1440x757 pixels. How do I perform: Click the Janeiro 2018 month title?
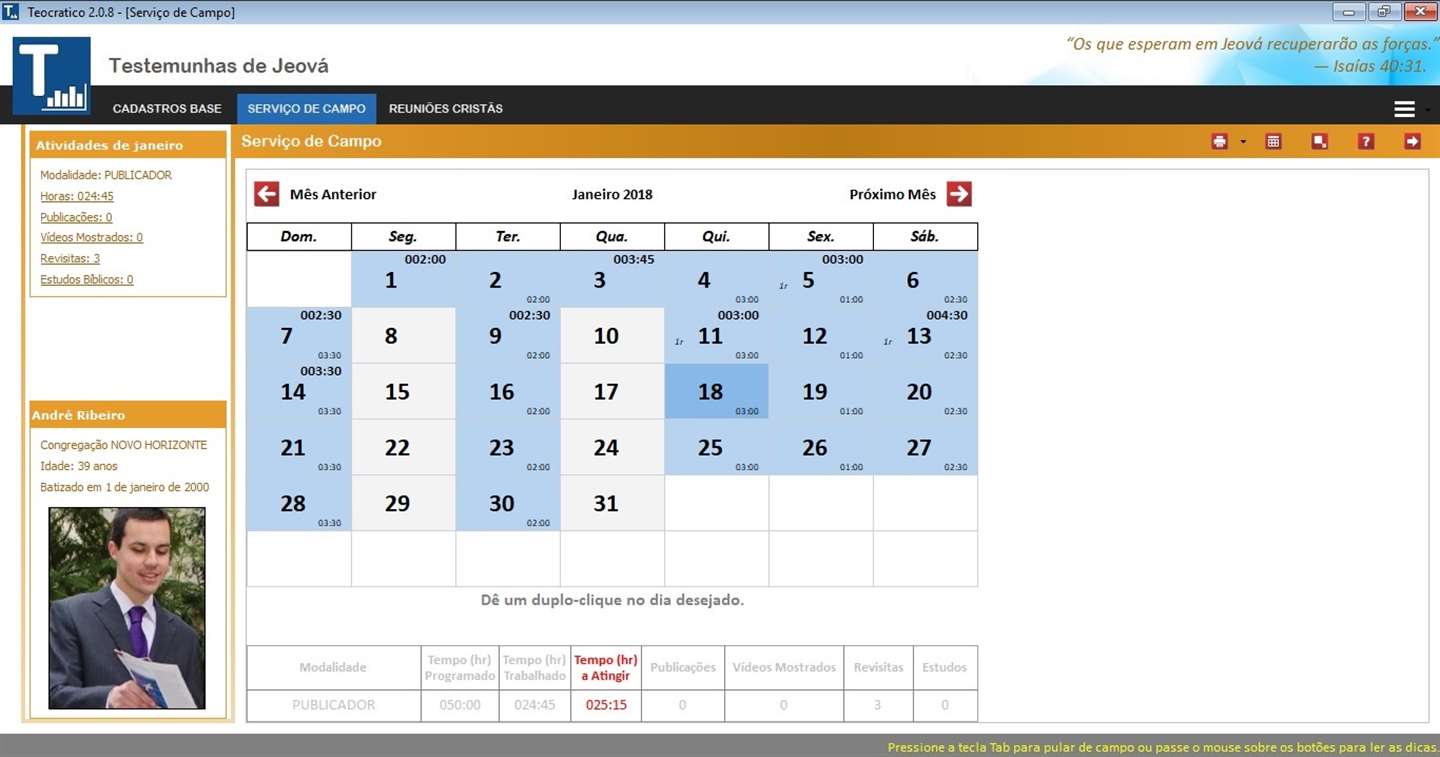click(612, 195)
